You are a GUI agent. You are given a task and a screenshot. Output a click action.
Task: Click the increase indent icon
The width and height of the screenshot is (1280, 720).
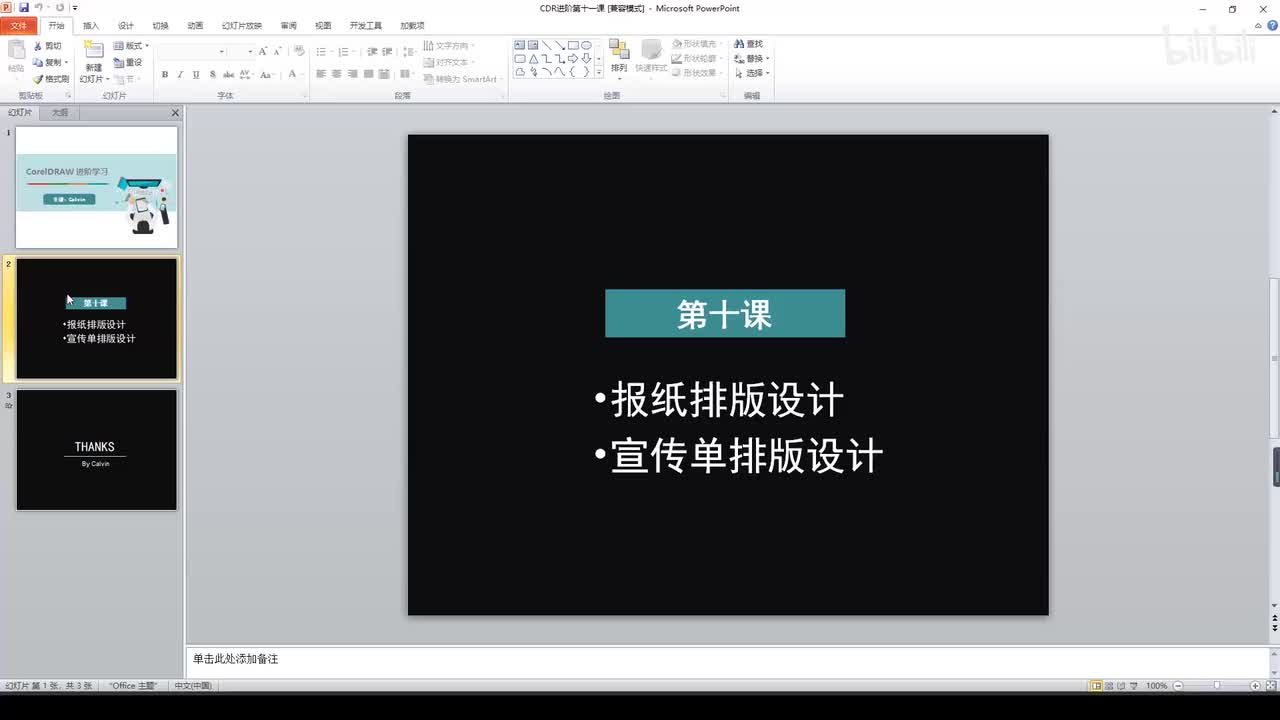pyautogui.click(x=387, y=51)
